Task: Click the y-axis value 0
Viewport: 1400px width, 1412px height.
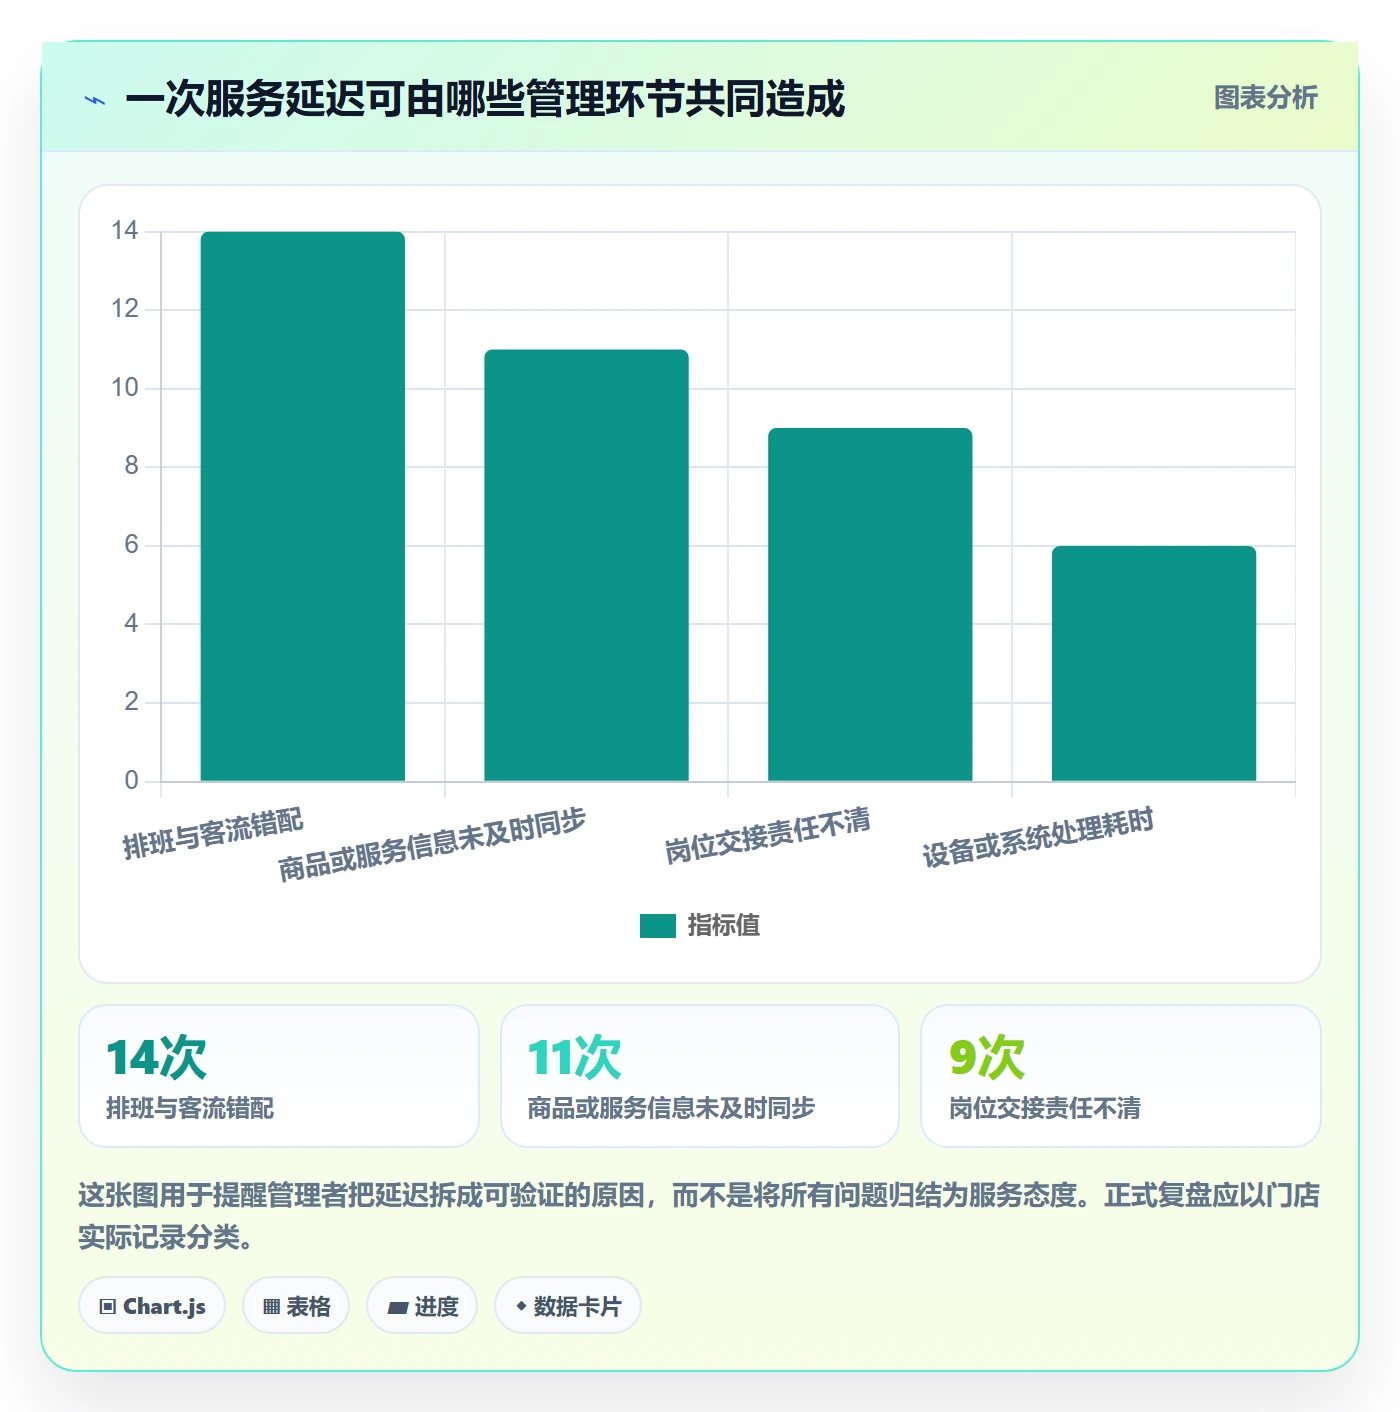Action: point(131,781)
